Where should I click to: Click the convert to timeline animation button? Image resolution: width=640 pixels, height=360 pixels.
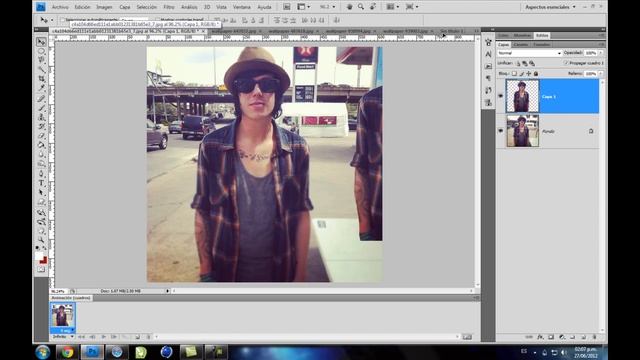pos(467,337)
